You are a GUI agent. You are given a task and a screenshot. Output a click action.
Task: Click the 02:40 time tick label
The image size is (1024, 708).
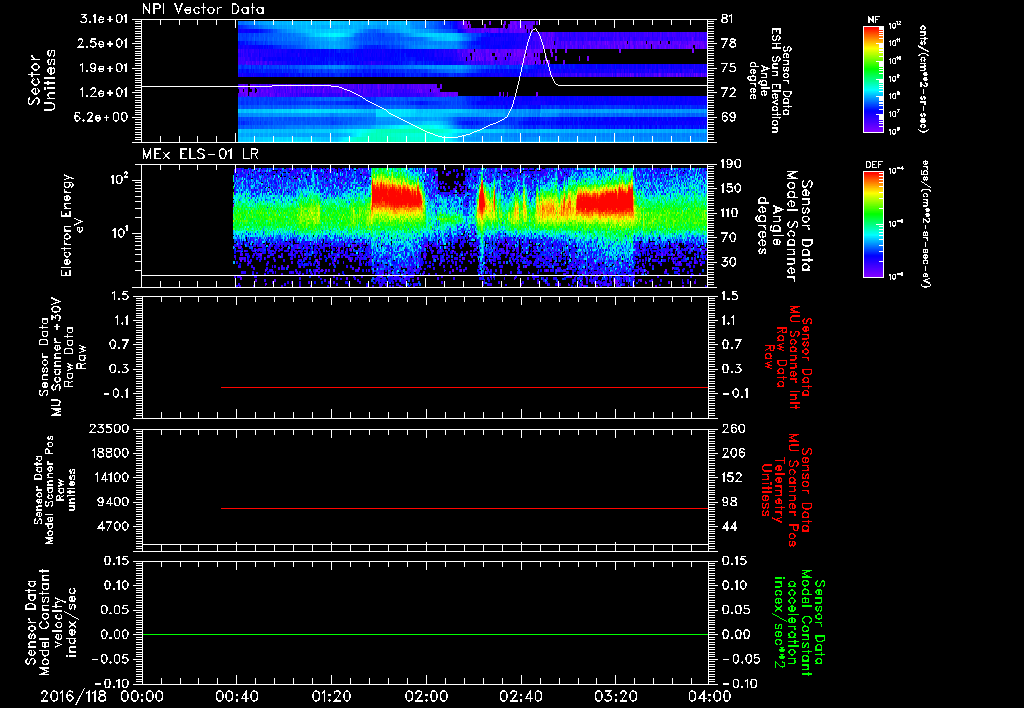tap(520, 696)
